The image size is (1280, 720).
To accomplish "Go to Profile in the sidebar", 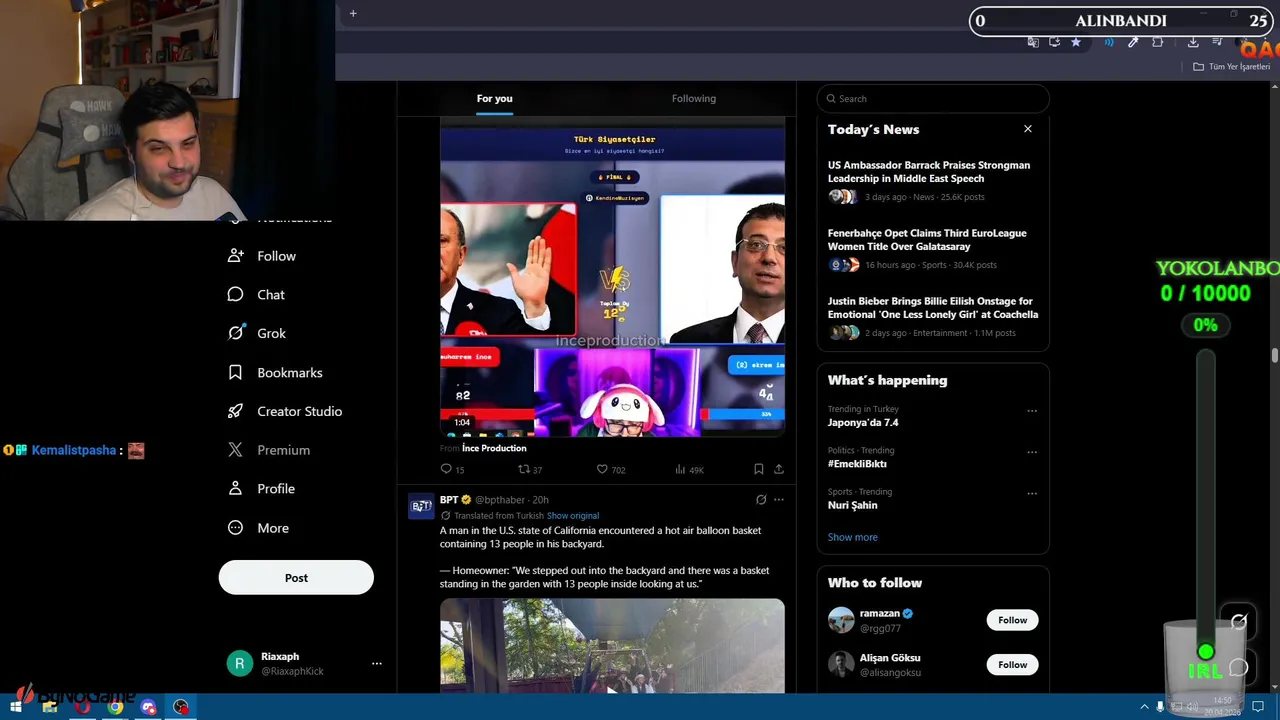I will tap(261, 489).
